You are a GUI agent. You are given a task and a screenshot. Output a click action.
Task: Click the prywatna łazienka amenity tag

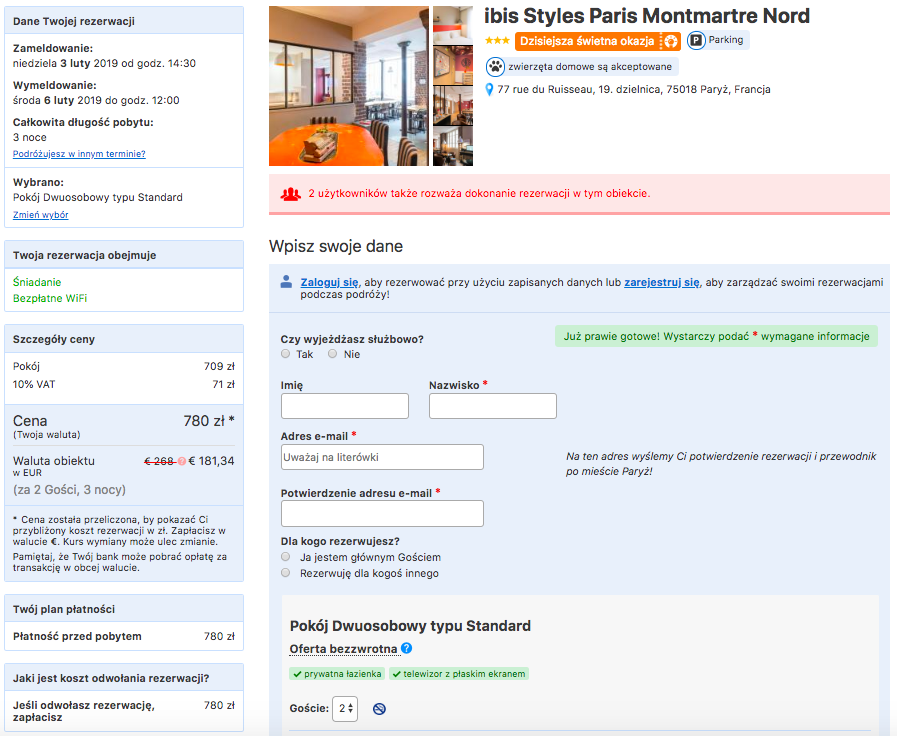tap(337, 674)
